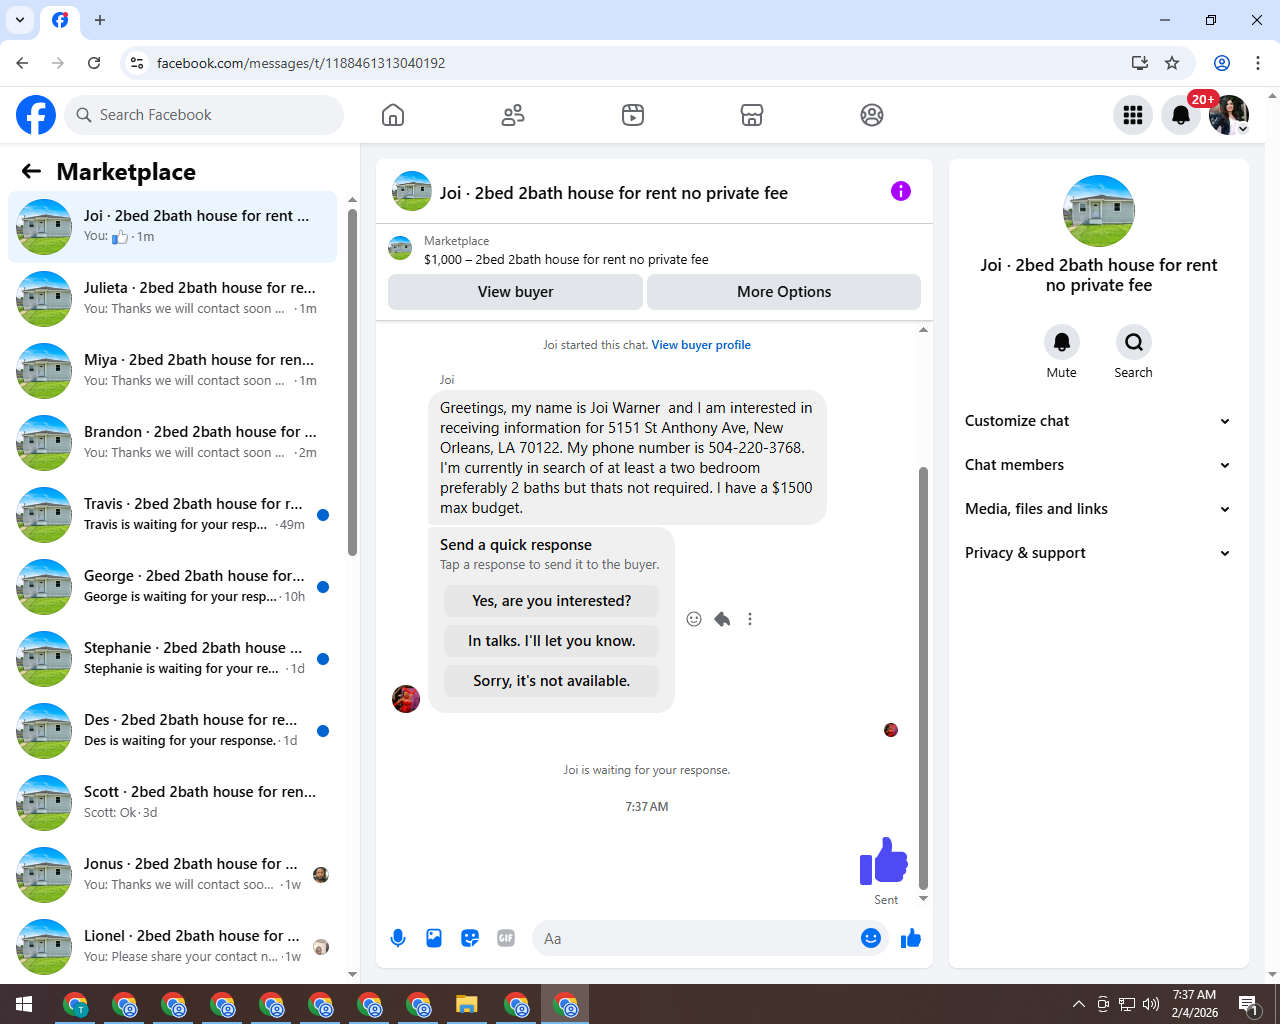Screen dimensions: 1280x1024
Task: Open the George conversation
Action: (172, 587)
